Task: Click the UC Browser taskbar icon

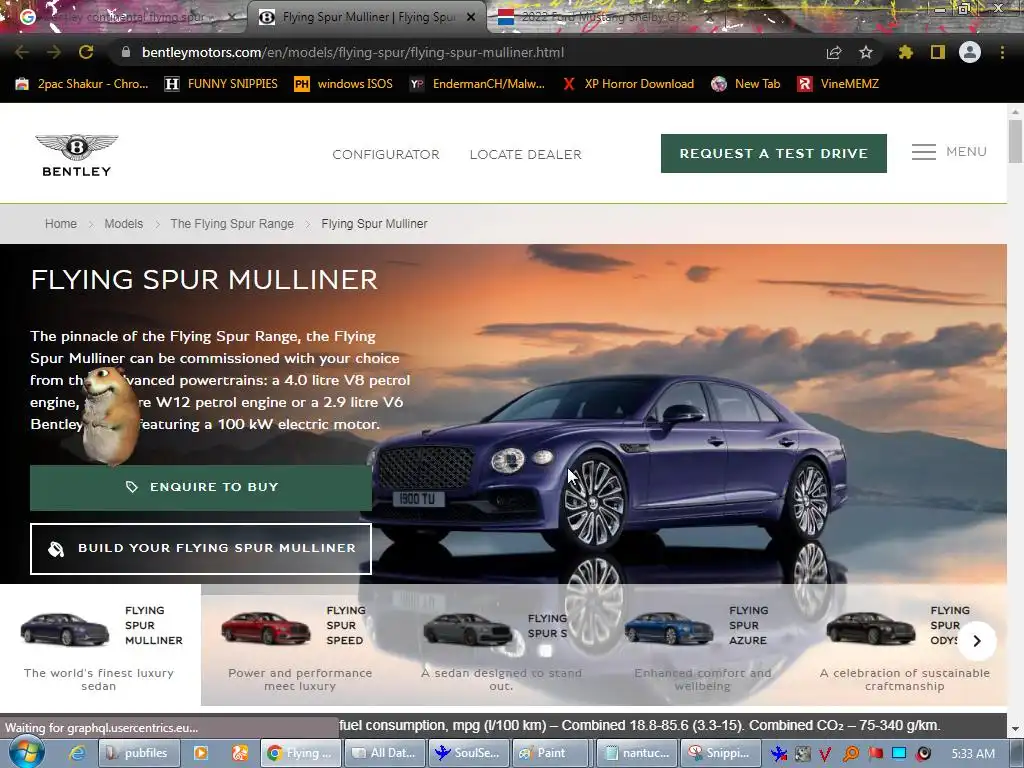Action: 240,753
